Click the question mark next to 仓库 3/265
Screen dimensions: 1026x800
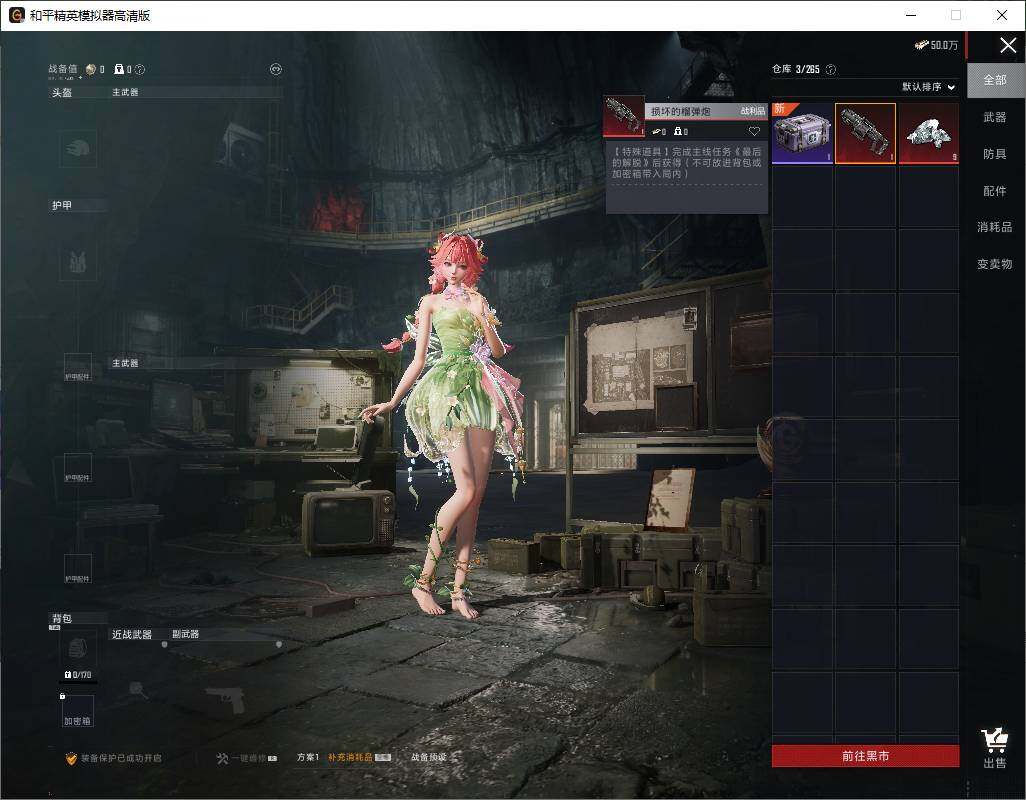coord(831,69)
